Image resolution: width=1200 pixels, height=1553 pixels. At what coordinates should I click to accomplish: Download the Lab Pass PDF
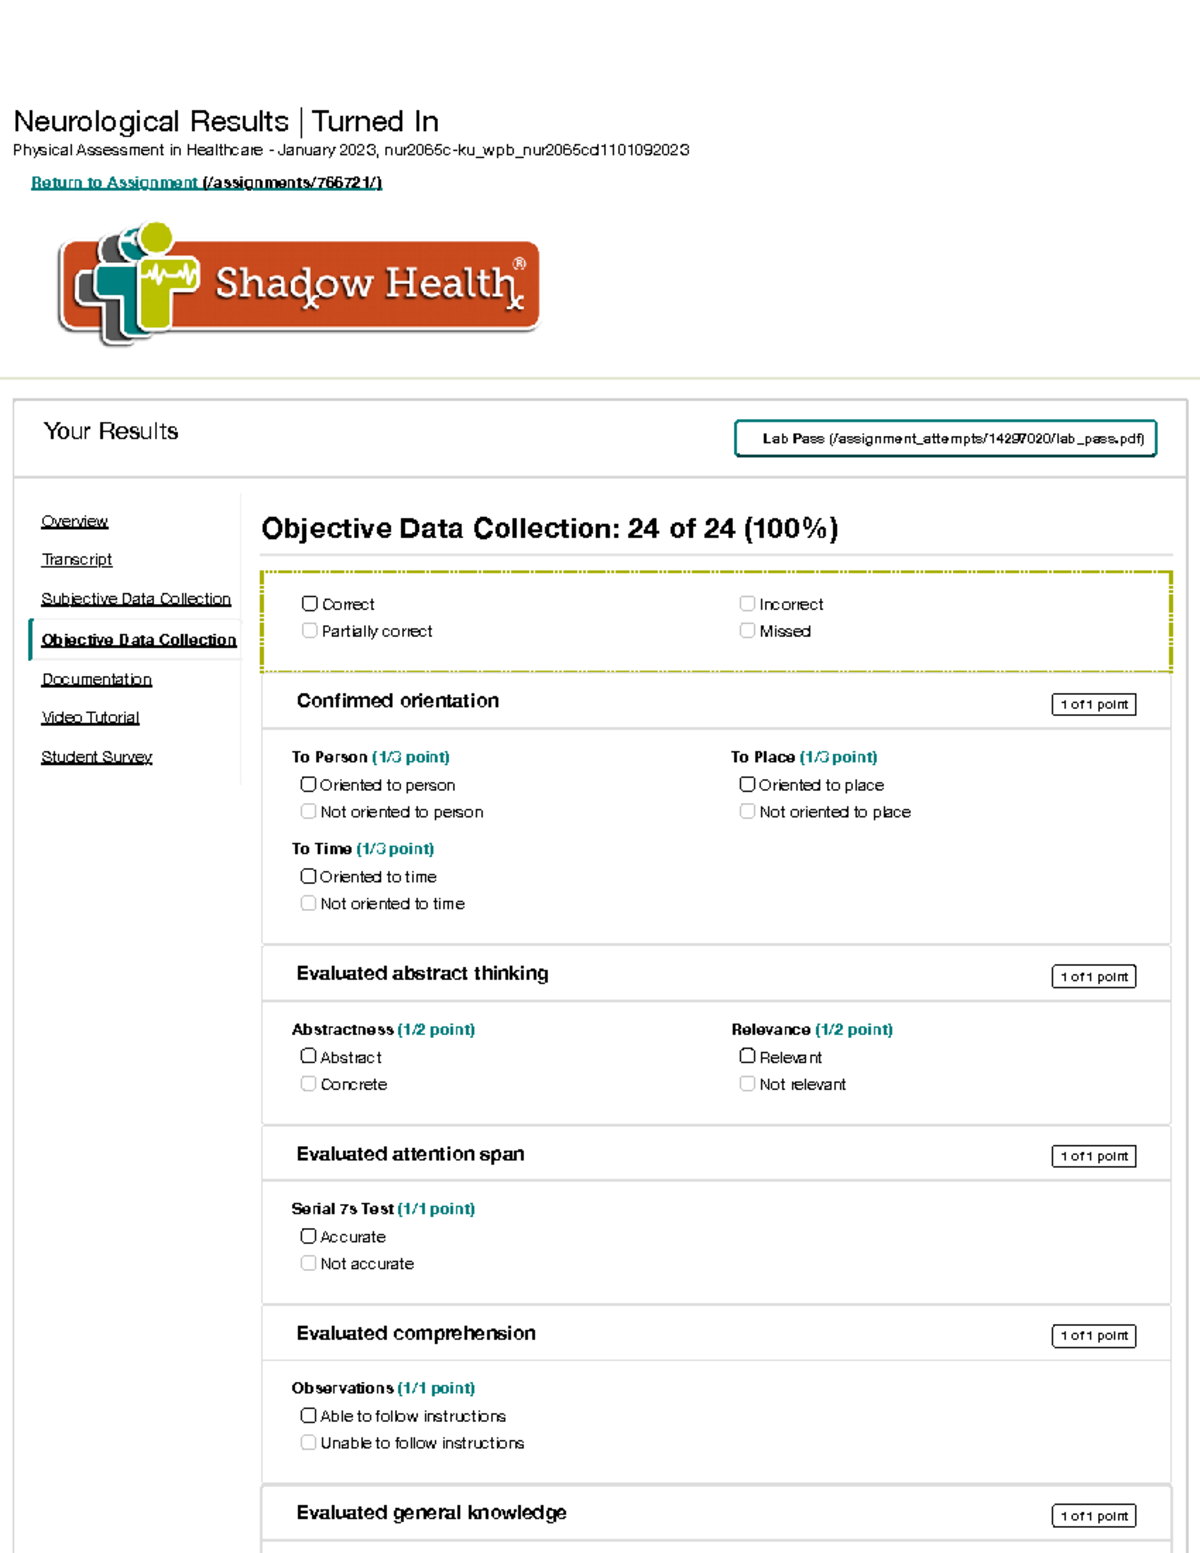tap(945, 438)
